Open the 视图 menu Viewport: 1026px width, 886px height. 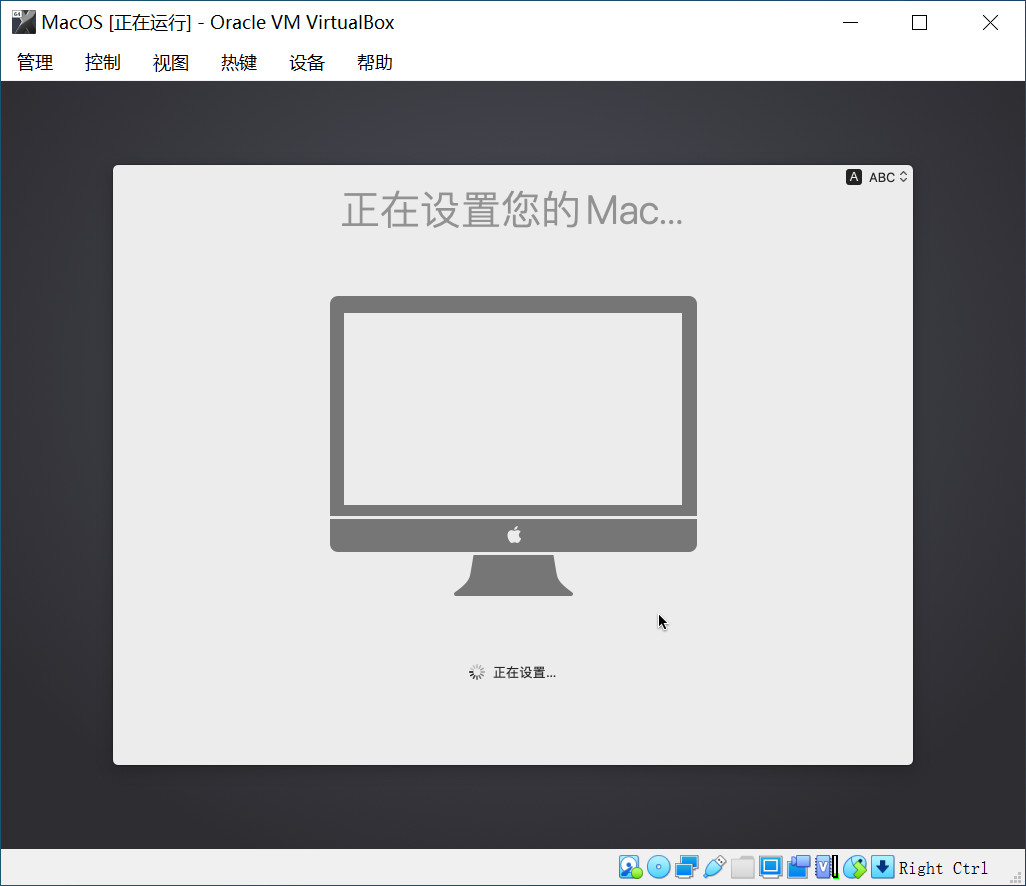pyautogui.click(x=171, y=63)
